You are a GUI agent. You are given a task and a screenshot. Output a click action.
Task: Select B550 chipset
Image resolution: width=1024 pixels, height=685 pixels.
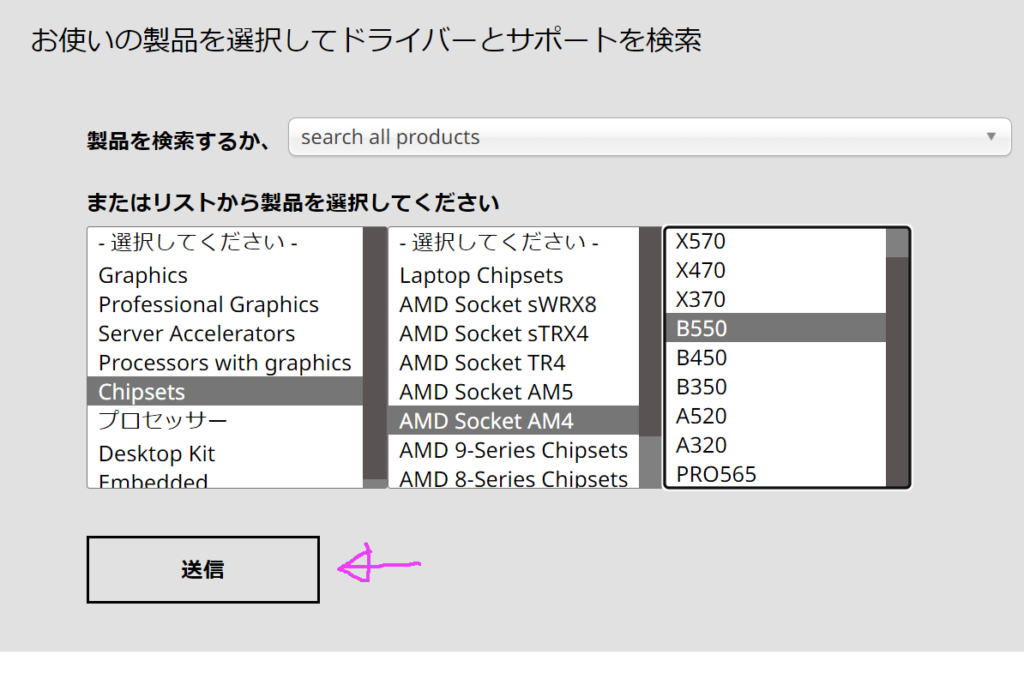pos(776,328)
